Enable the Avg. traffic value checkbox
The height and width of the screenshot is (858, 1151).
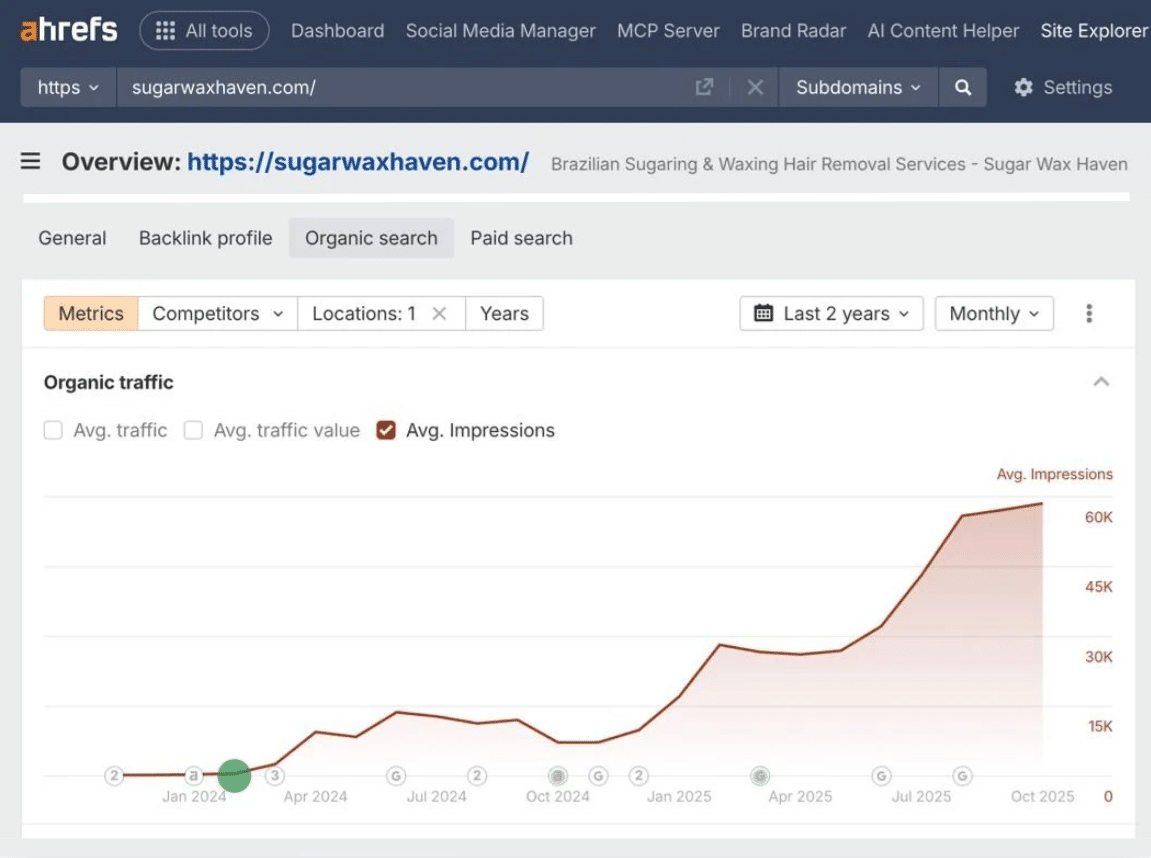(x=193, y=430)
